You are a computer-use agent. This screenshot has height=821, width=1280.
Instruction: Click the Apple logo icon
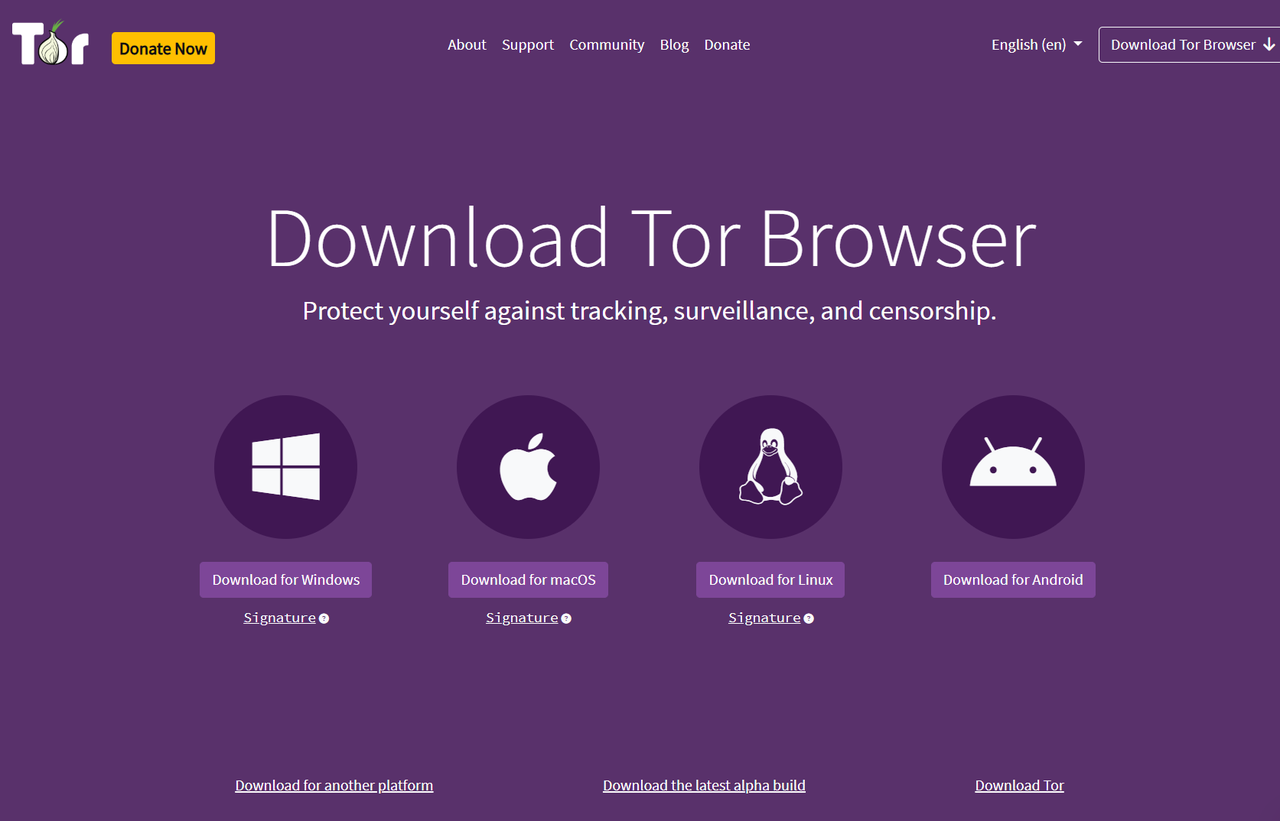528,466
